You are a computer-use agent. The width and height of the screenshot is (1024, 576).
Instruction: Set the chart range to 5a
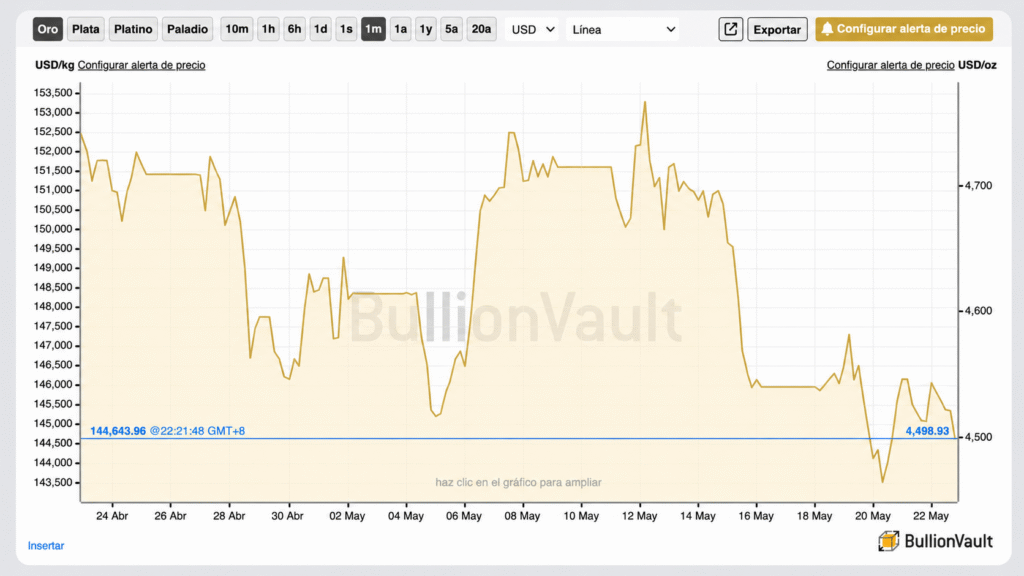pyautogui.click(x=451, y=29)
